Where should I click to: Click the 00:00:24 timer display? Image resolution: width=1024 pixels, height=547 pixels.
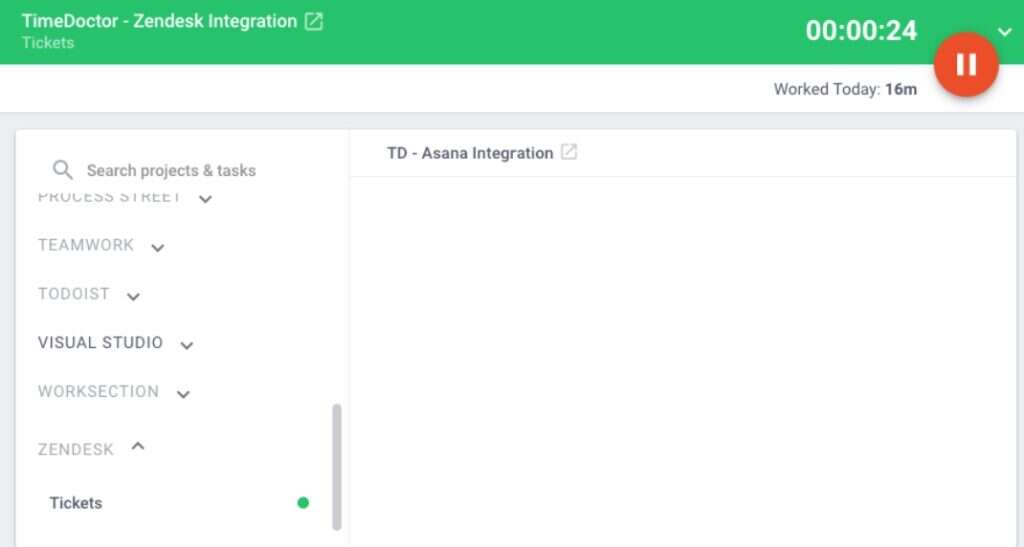coord(861,31)
